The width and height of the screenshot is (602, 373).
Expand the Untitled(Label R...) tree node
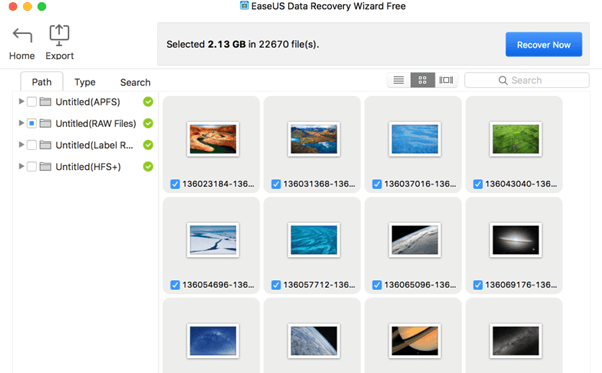(22, 145)
